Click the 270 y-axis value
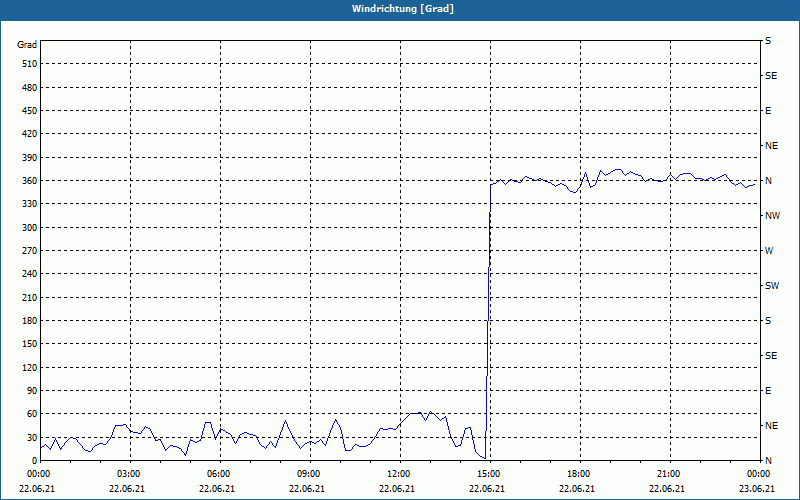Screen dimensions: 800x500 tap(29, 251)
